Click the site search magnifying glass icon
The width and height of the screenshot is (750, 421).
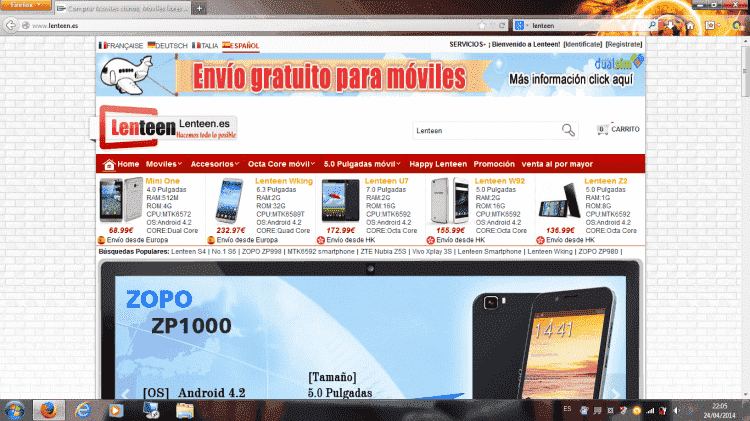click(x=568, y=130)
